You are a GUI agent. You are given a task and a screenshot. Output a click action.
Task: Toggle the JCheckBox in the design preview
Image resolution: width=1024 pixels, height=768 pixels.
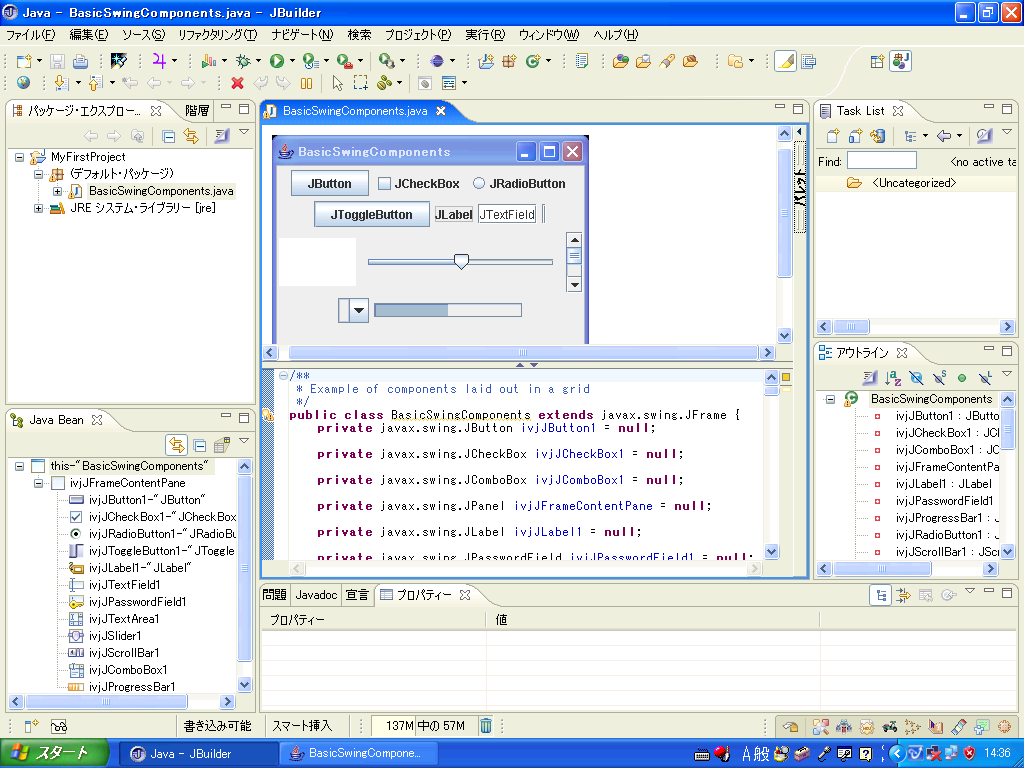pyautogui.click(x=384, y=183)
